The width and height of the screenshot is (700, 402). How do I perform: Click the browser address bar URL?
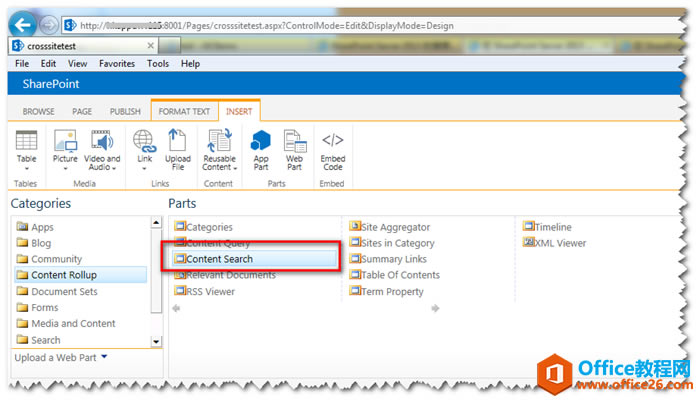pyautogui.click(x=267, y=26)
